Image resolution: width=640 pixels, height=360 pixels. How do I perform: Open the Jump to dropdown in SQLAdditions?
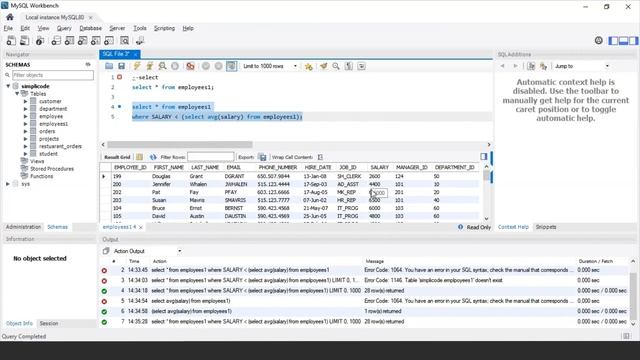[x=582, y=66]
